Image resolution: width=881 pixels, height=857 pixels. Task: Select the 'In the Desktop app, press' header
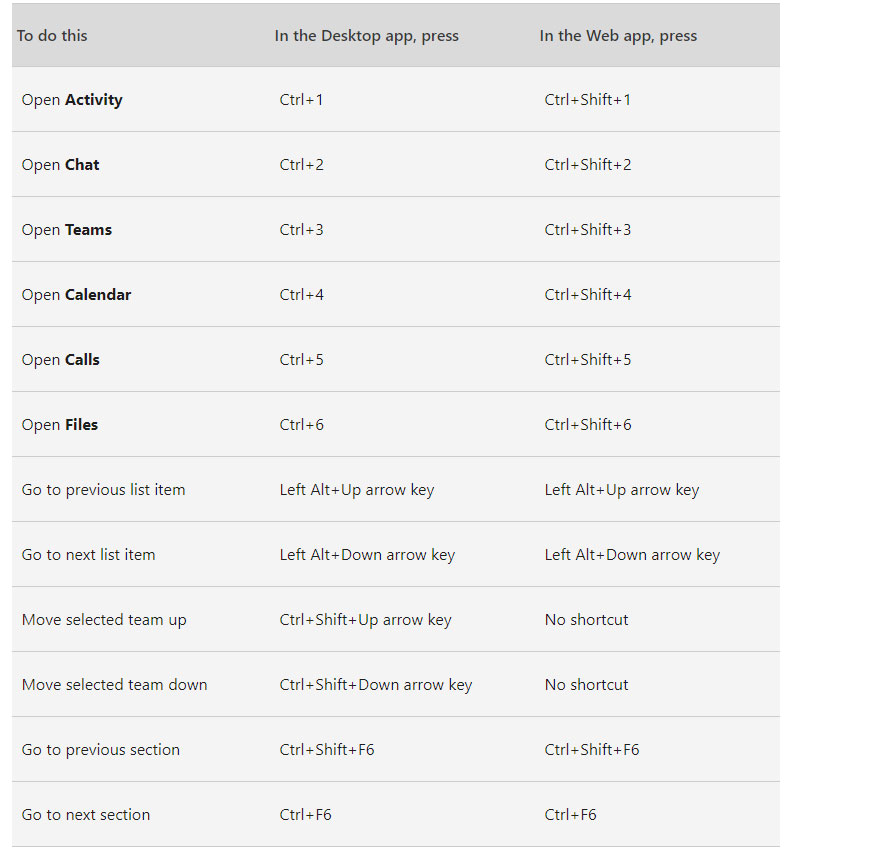pyautogui.click(x=366, y=35)
